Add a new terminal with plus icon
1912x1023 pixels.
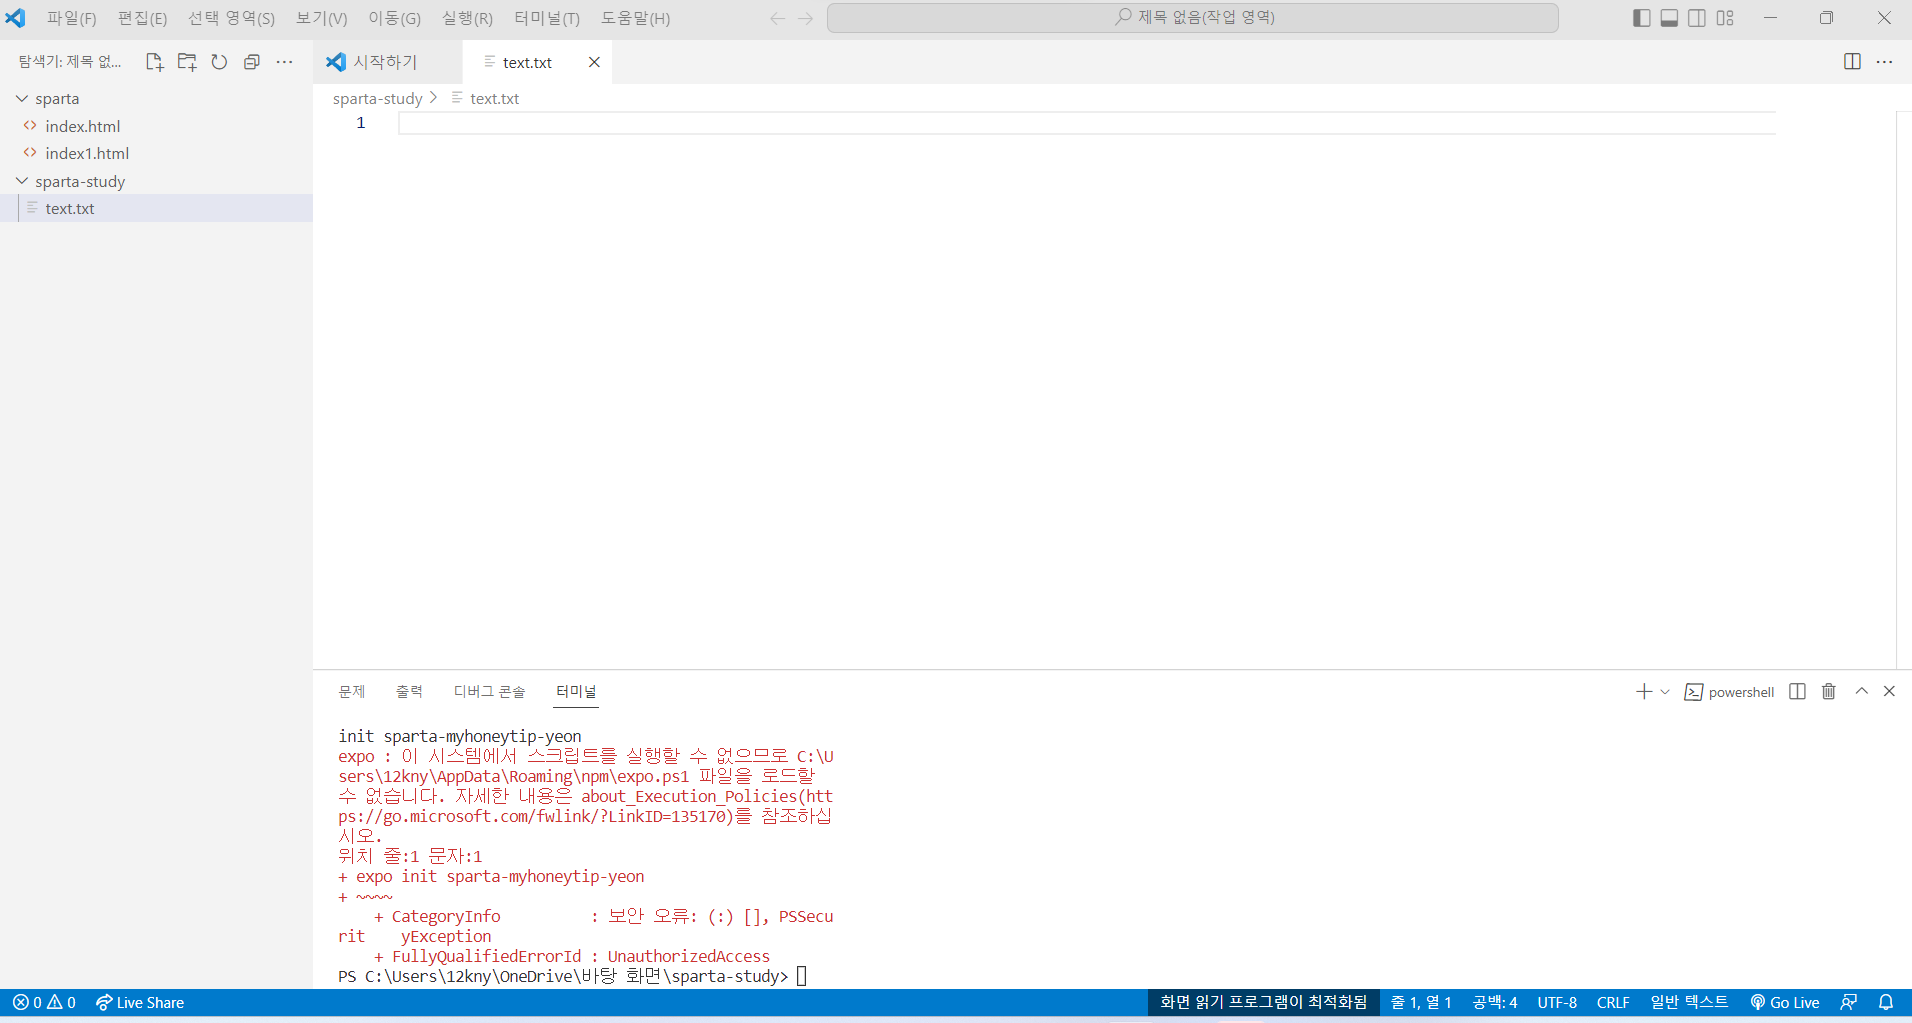1643,692
